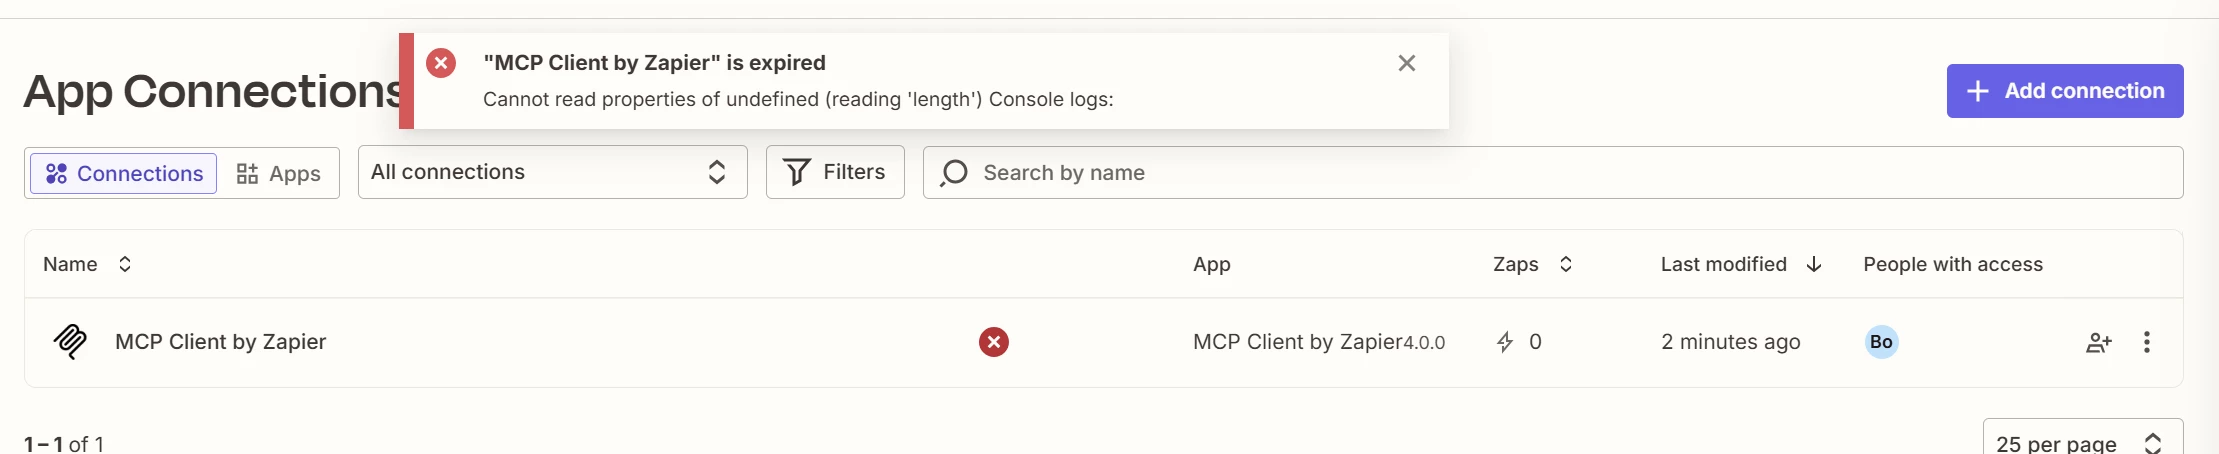Click the App column header
This screenshot has width=2219, height=454.
pos(1211,264)
